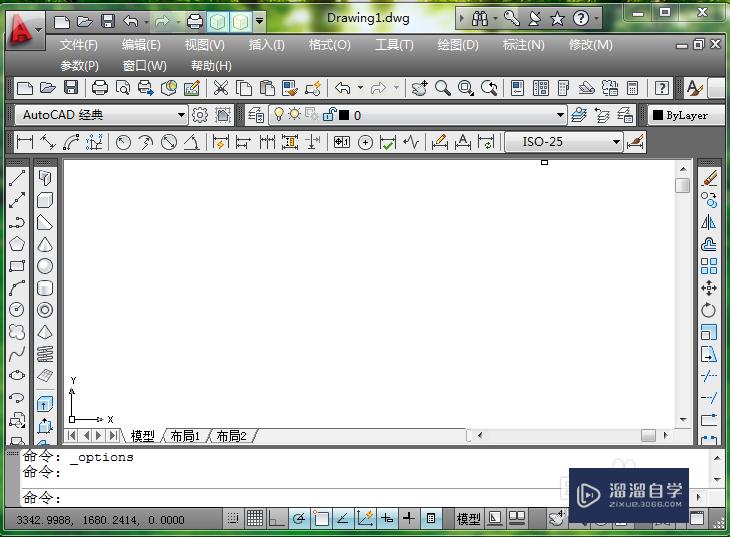Switch to the 布局2 layout tab

[x=231, y=436]
